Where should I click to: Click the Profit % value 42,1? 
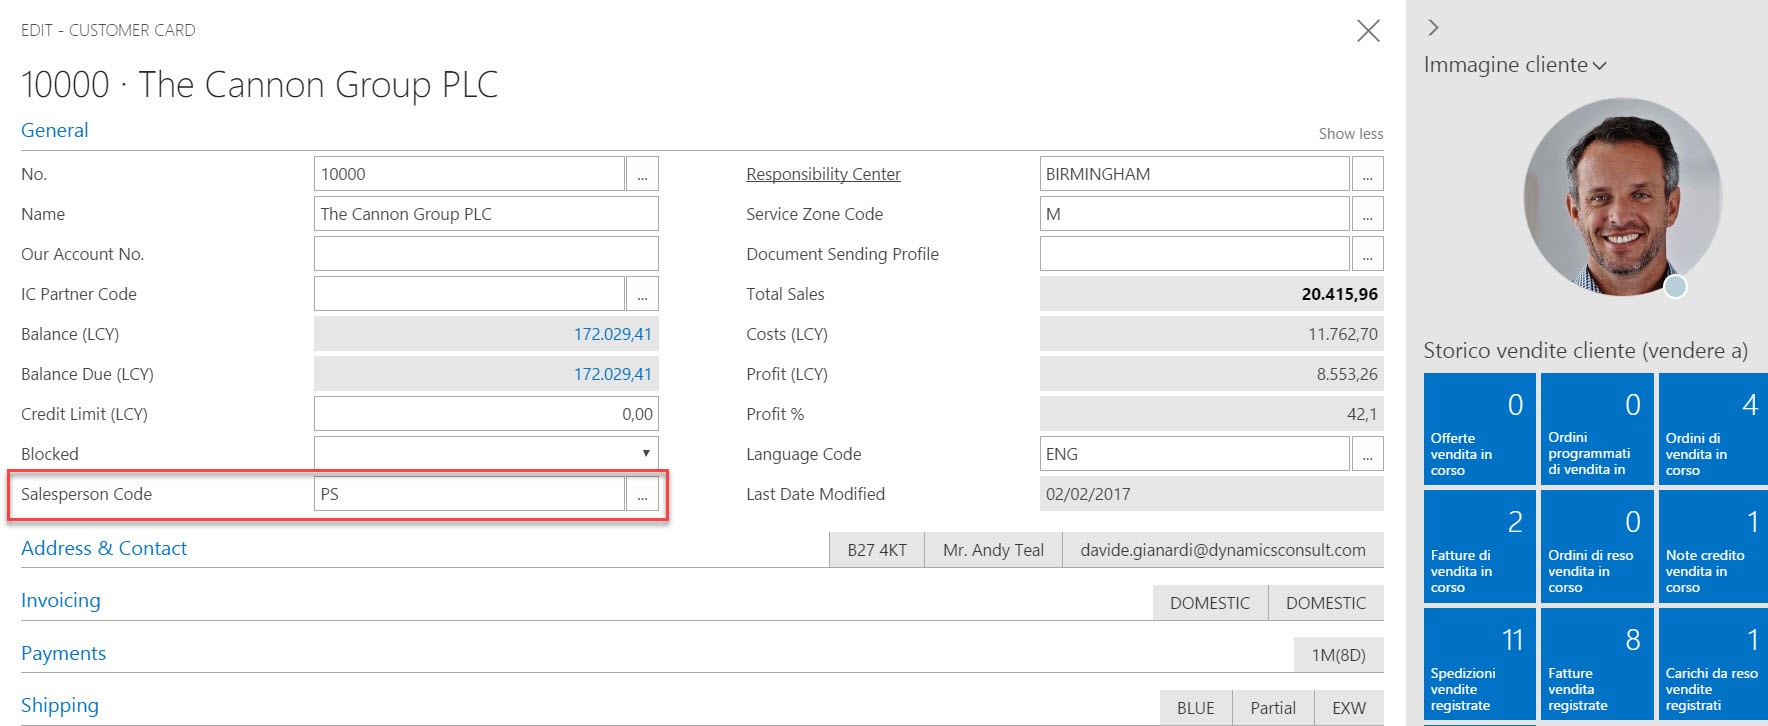pos(1212,414)
